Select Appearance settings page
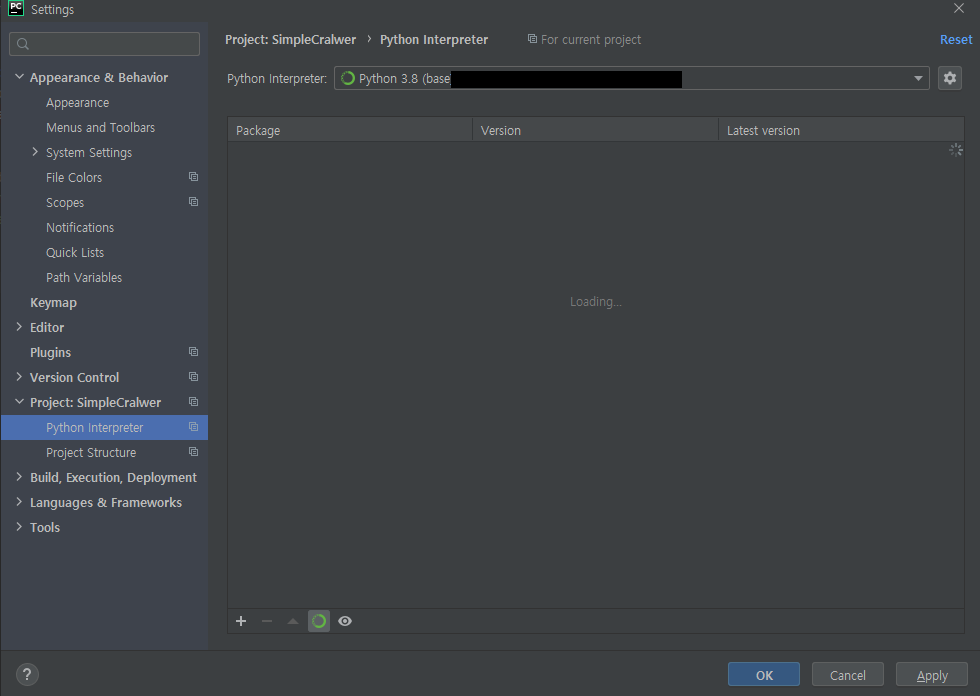This screenshot has height=696, width=980. (78, 102)
